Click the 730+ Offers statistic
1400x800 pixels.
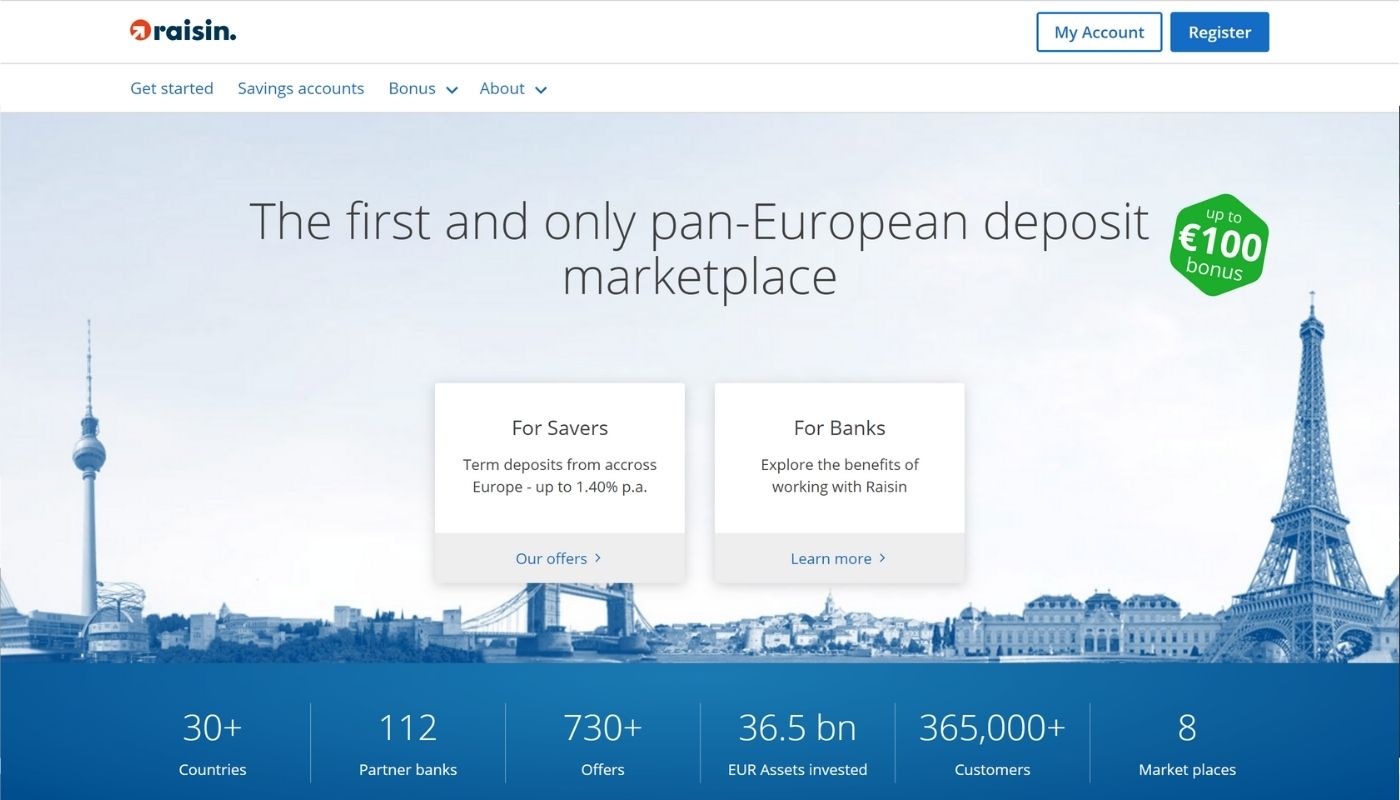(x=603, y=743)
